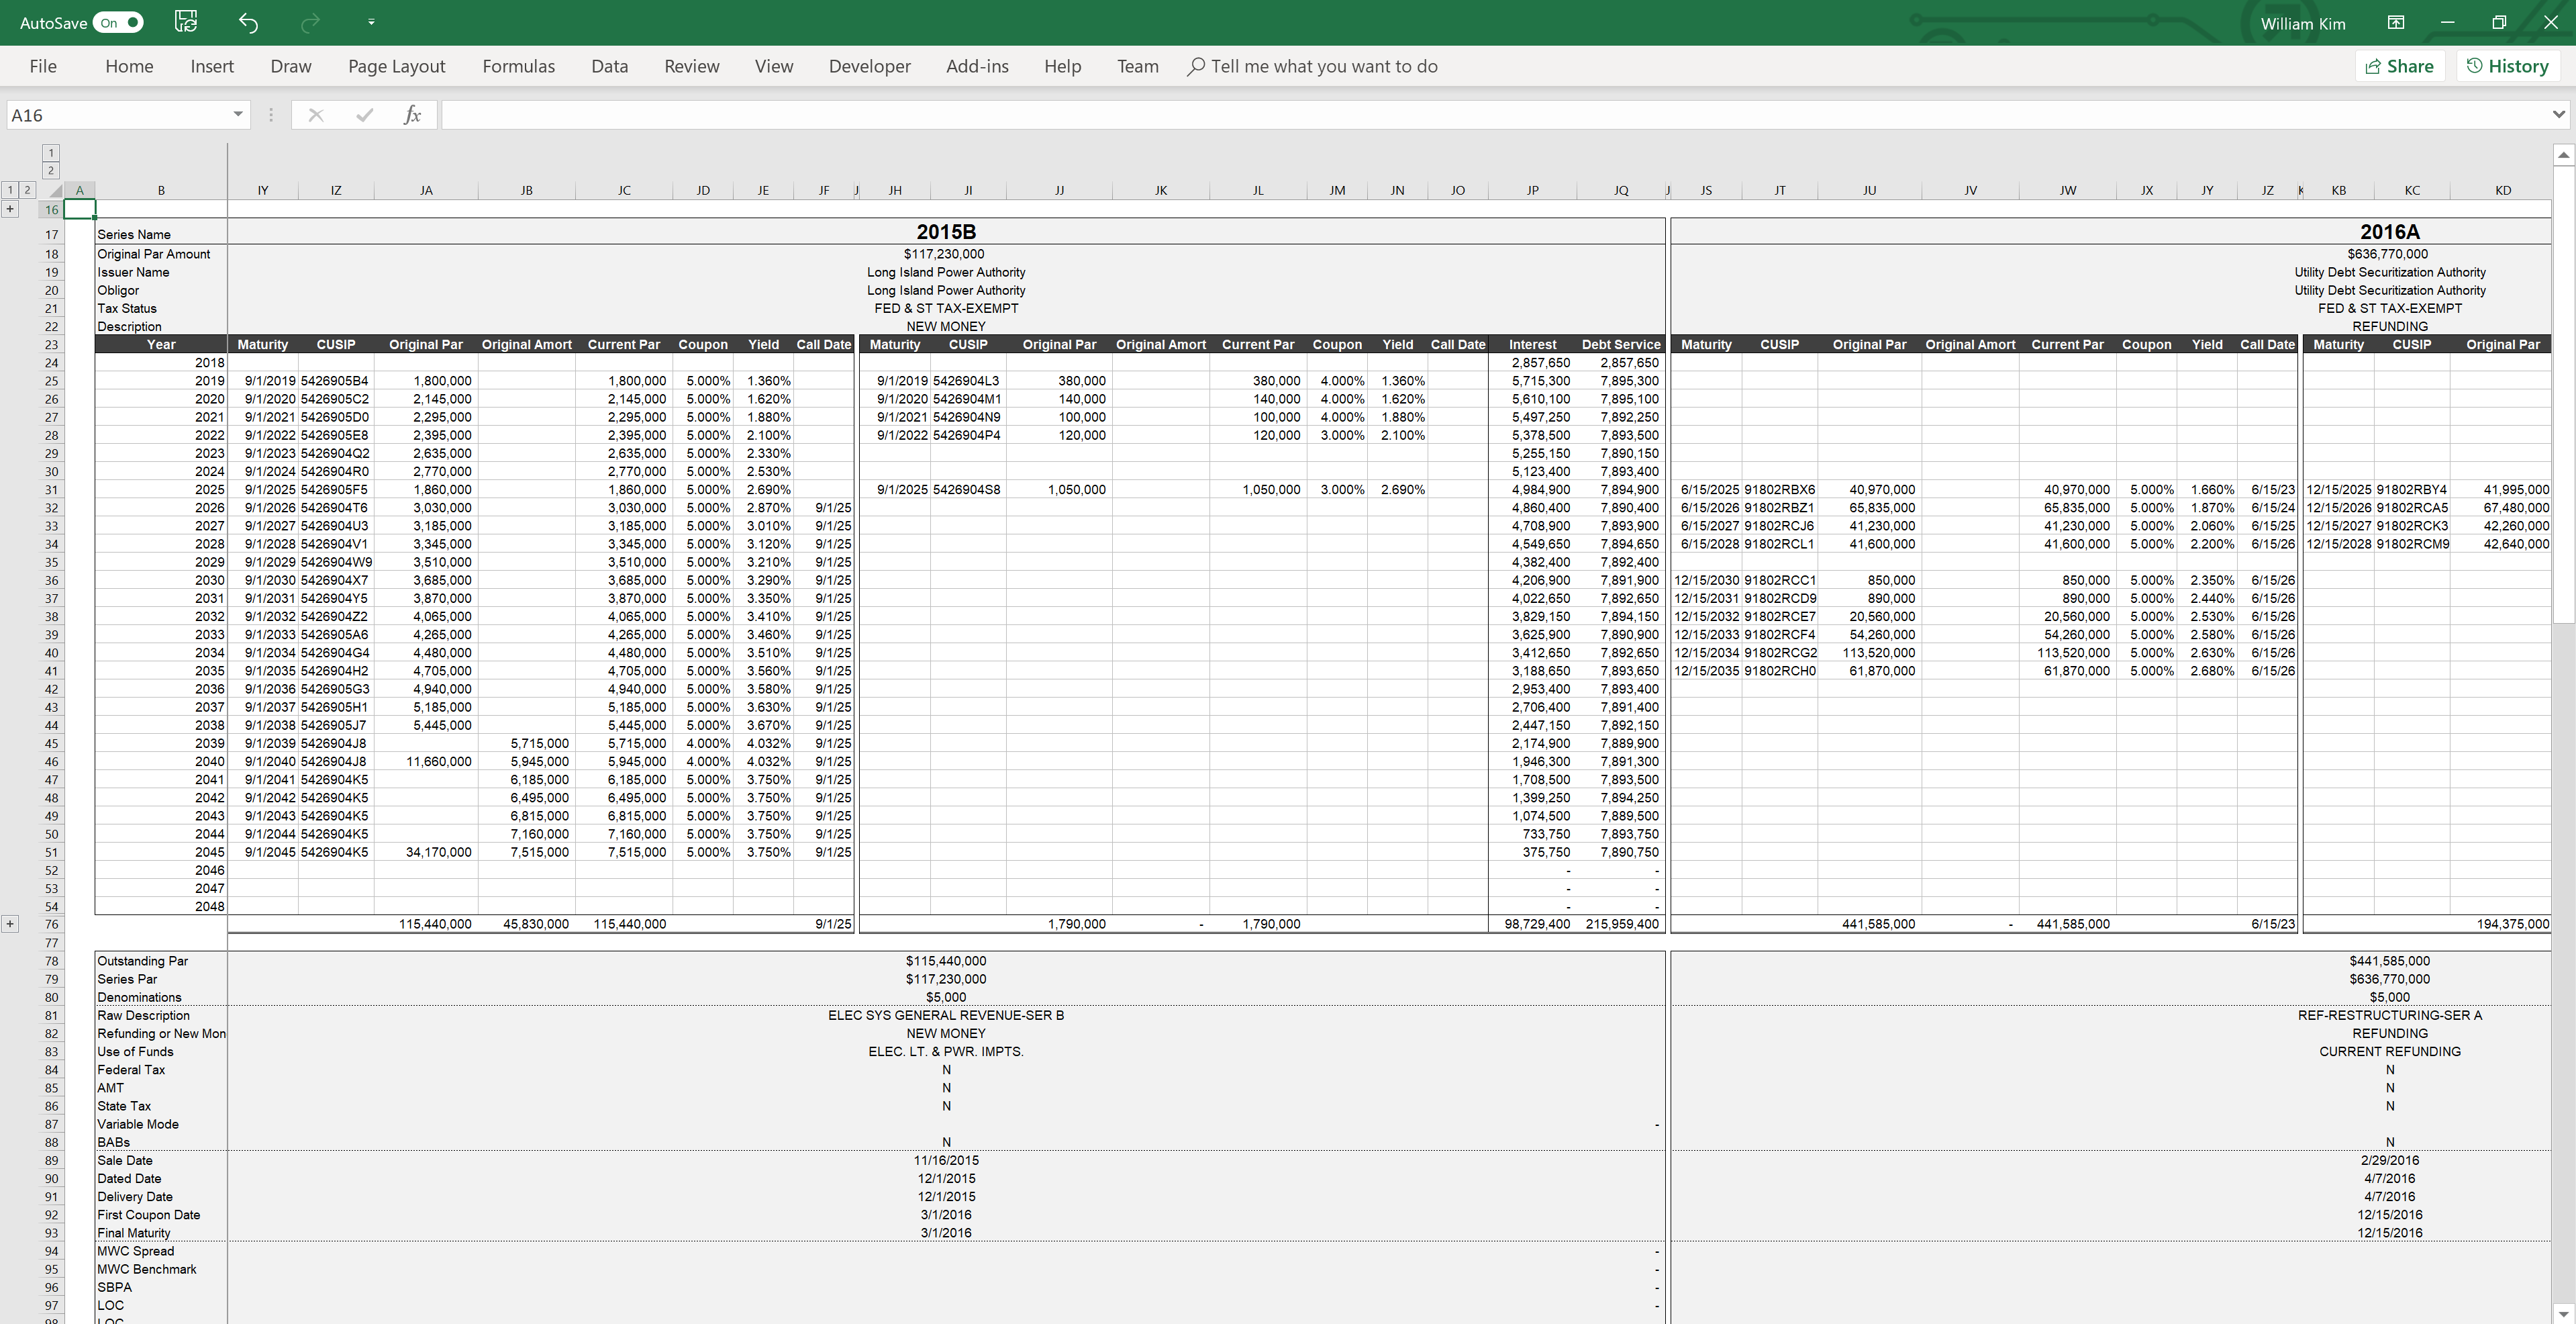Click the Insert Function fx icon
The image size is (2576, 1324).
point(412,115)
